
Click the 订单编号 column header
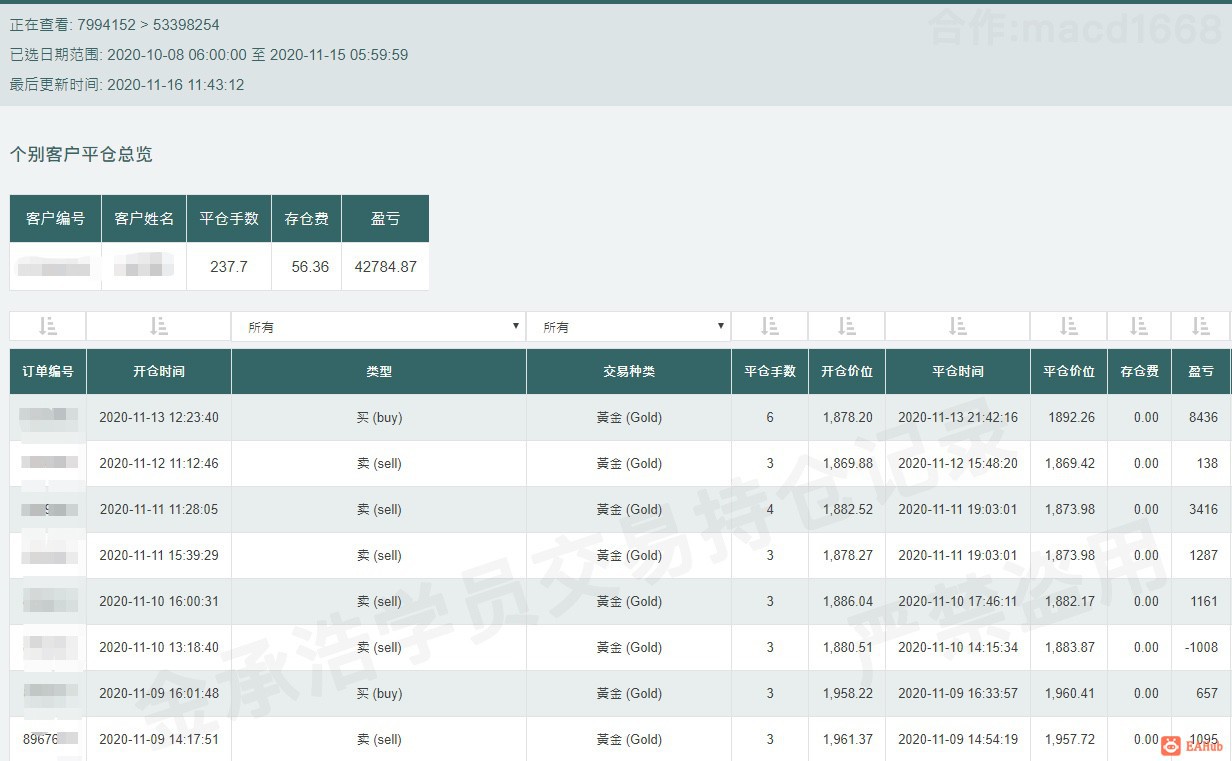point(48,371)
